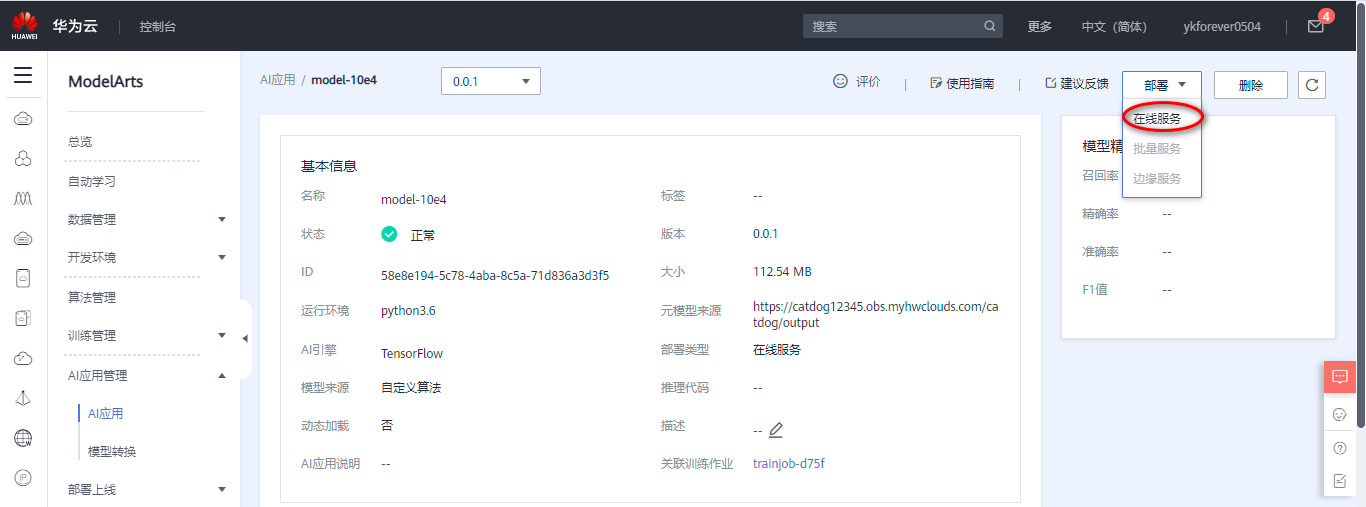Open 总览 in sidebar
The height and width of the screenshot is (507, 1366).
click(x=80, y=142)
